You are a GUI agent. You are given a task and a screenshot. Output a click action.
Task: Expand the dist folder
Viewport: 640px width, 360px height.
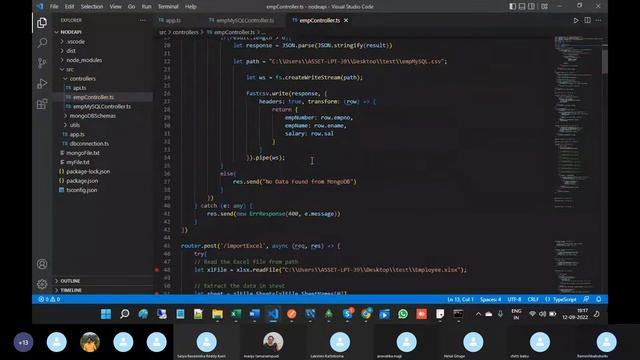pyautogui.click(x=103, y=51)
